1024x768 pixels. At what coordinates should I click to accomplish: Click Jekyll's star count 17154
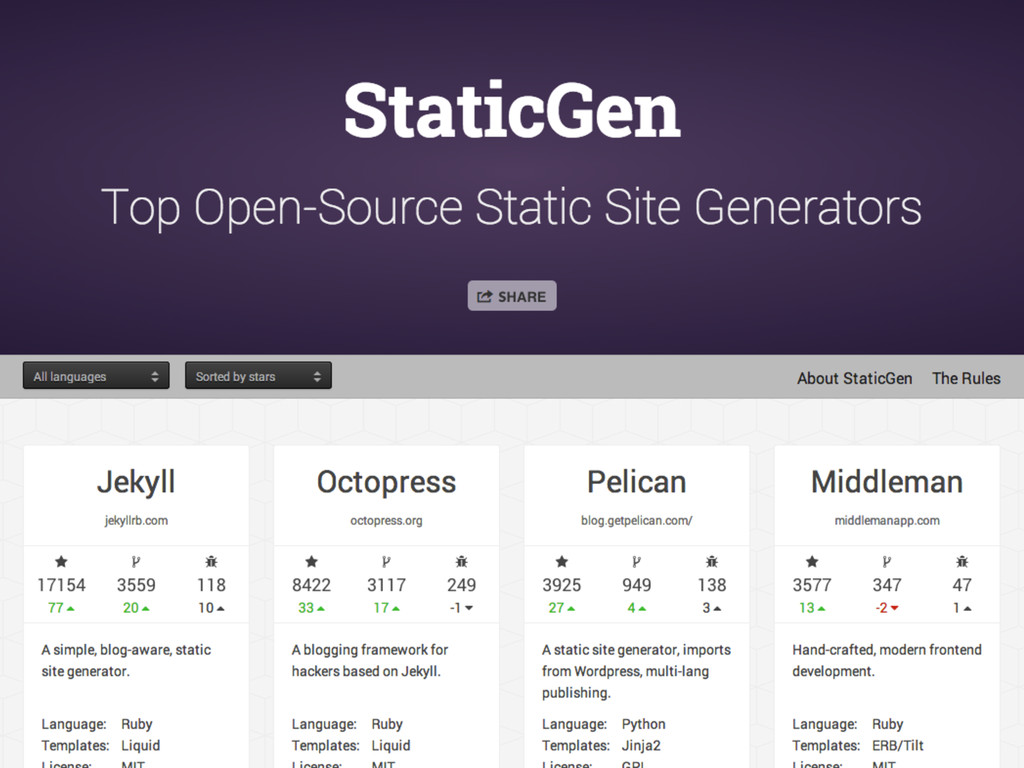click(x=61, y=585)
